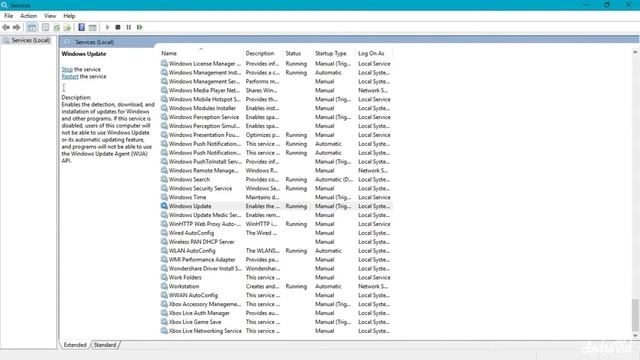Click the Windows Search service gear icon
Image resolution: width=640 pixels, height=360 pixels.
click(x=164, y=179)
